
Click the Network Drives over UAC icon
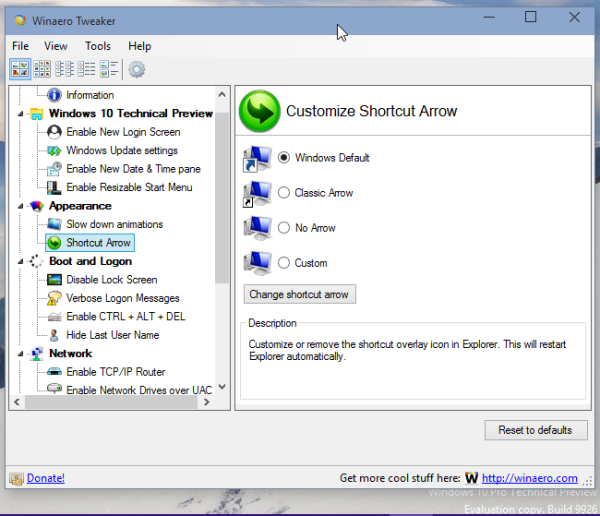(x=54, y=389)
